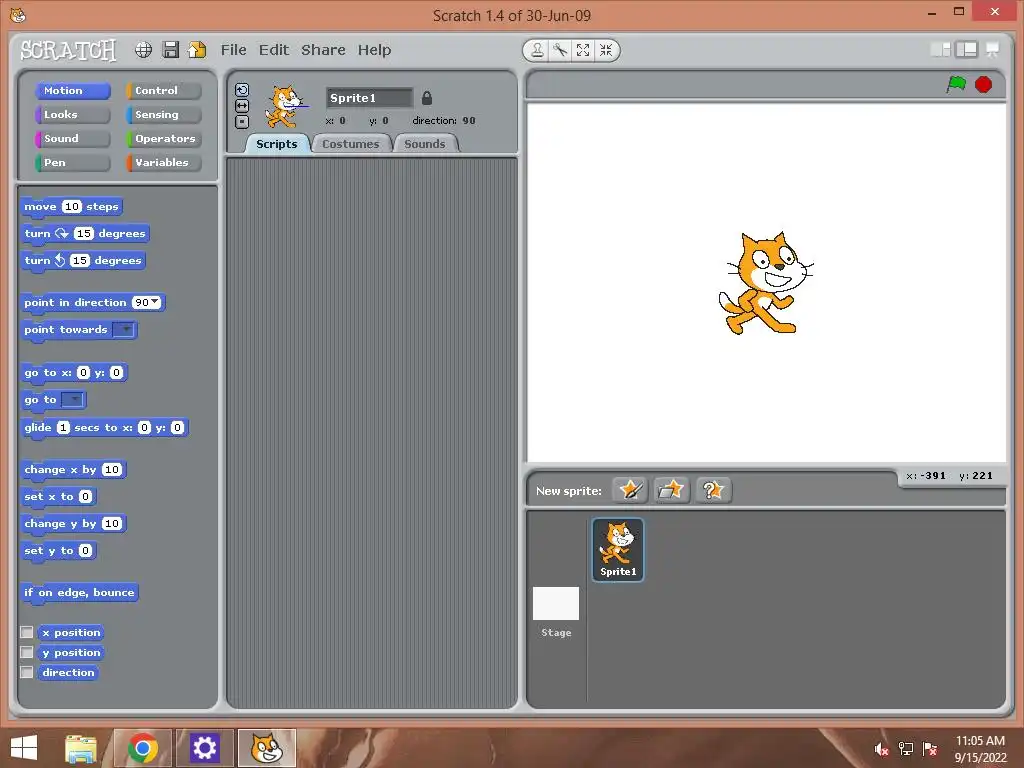
Task: Click the share project icon
Action: point(197,50)
